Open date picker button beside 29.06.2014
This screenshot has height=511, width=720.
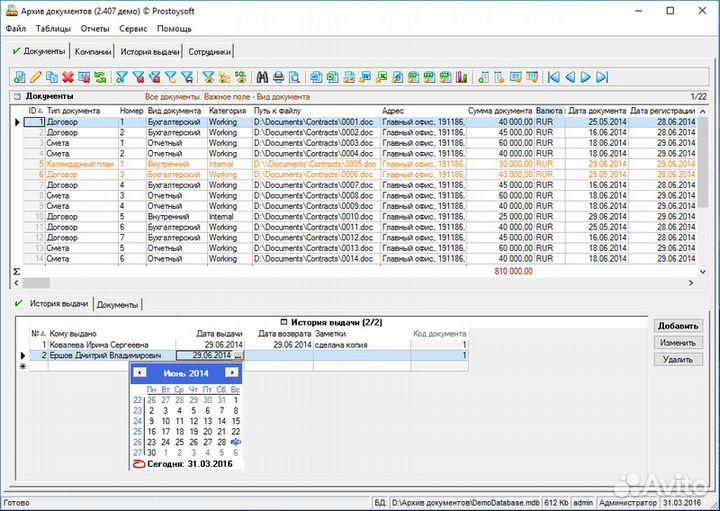coord(238,355)
